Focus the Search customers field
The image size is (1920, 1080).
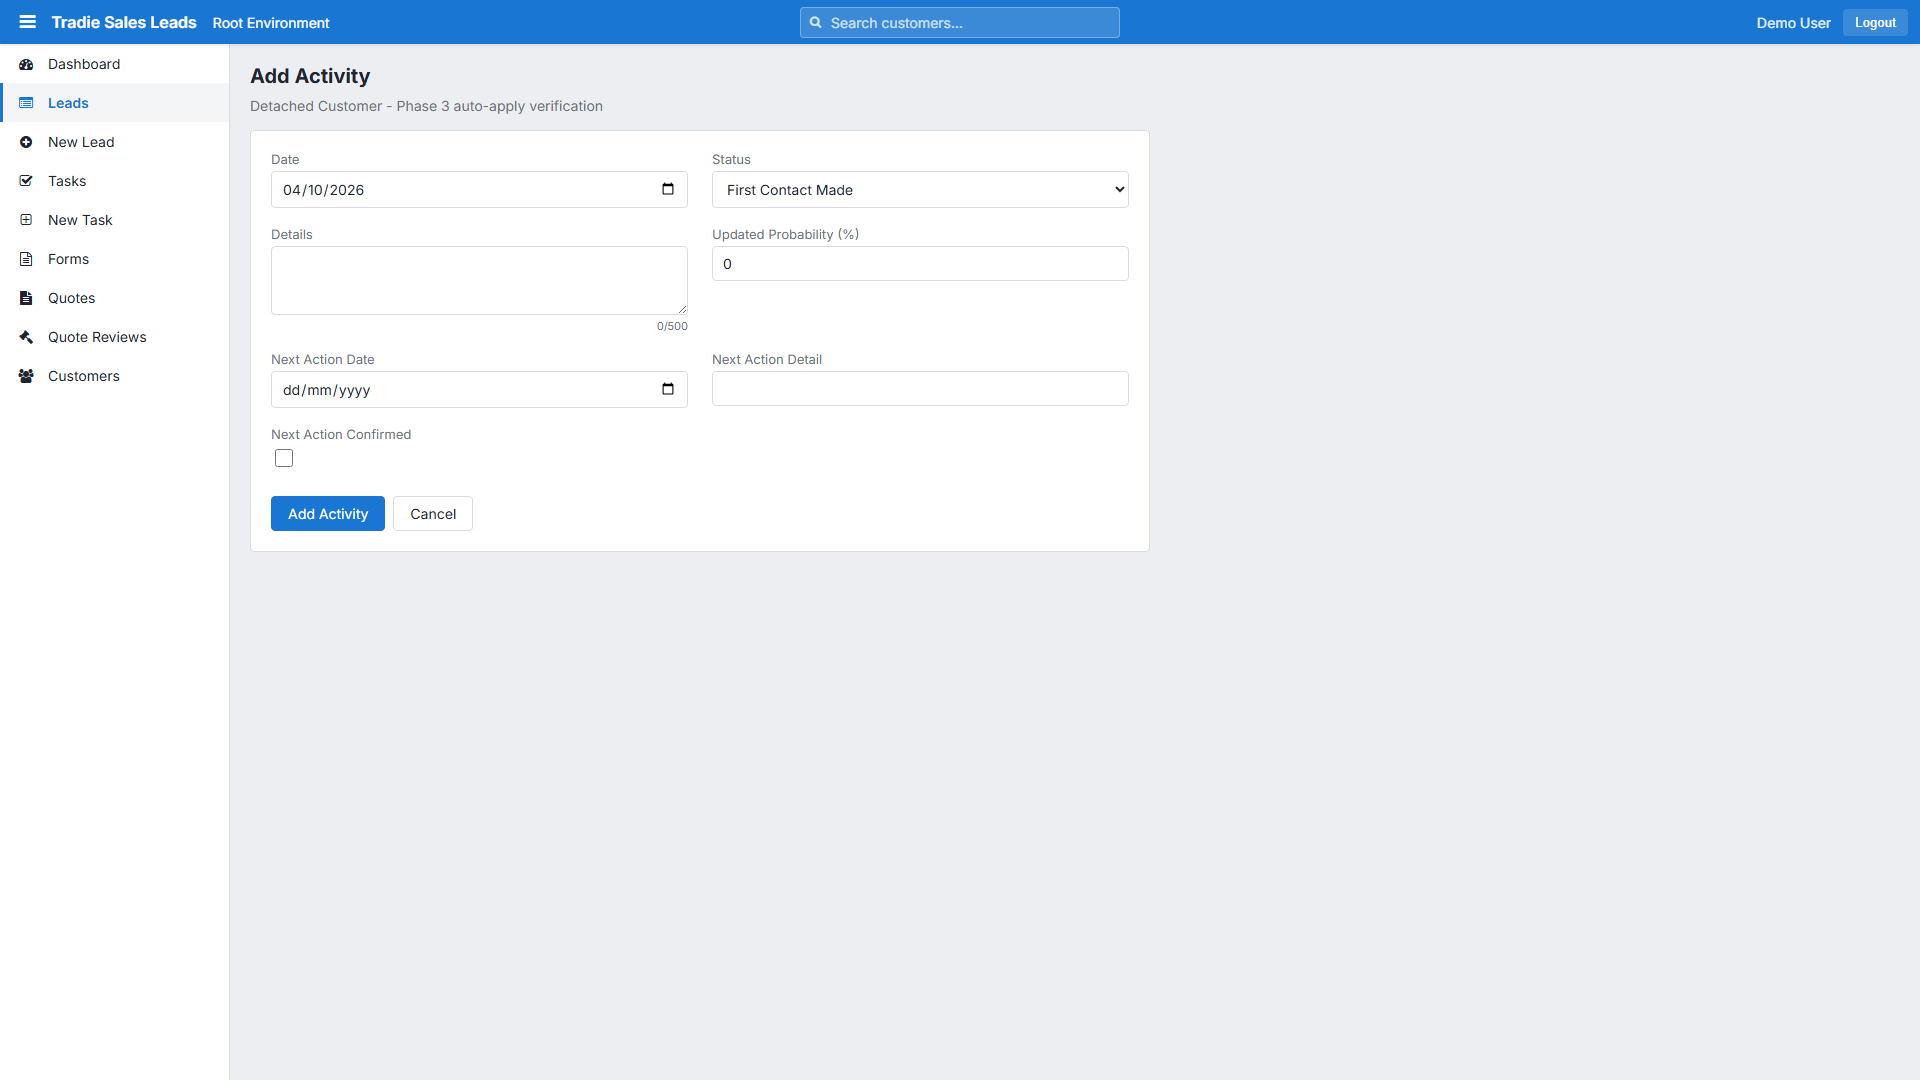click(x=960, y=22)
